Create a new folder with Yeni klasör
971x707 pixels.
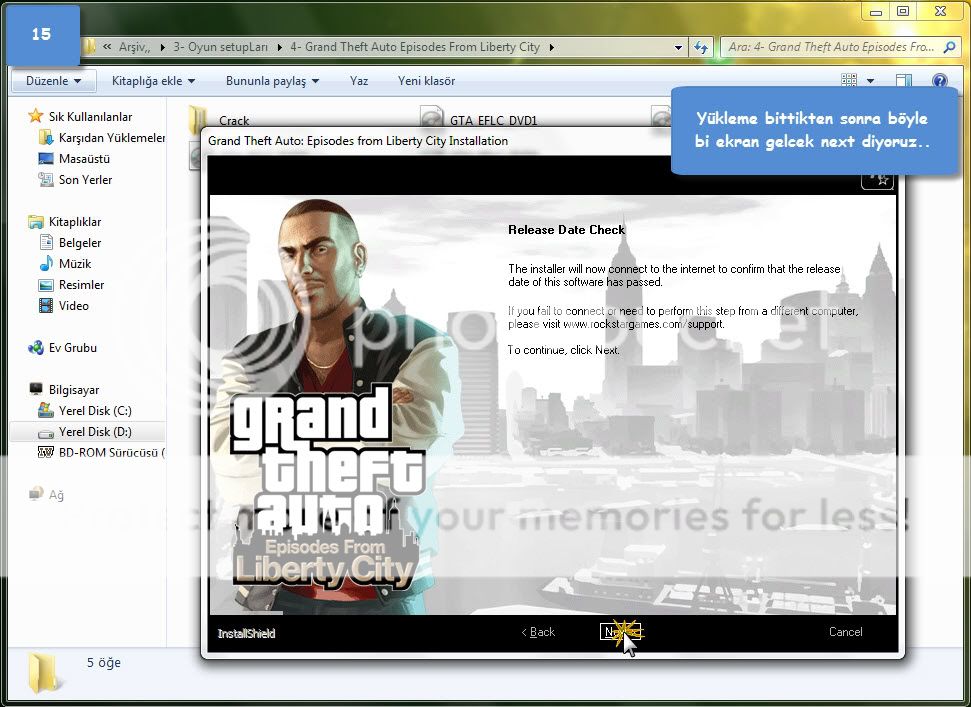[426, 81]
